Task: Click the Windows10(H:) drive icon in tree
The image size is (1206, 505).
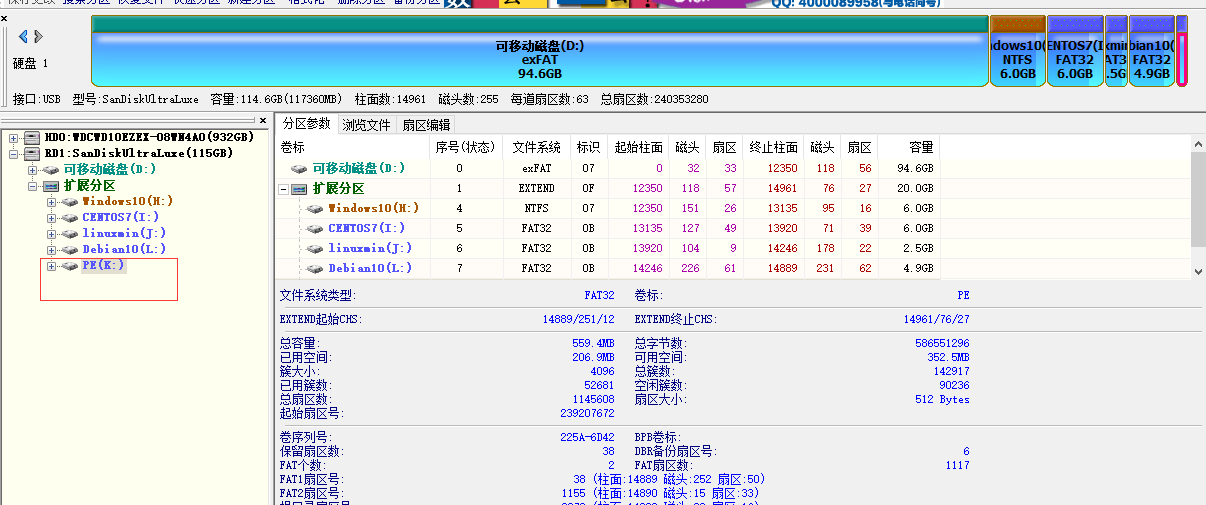Action: pos(70,202)
